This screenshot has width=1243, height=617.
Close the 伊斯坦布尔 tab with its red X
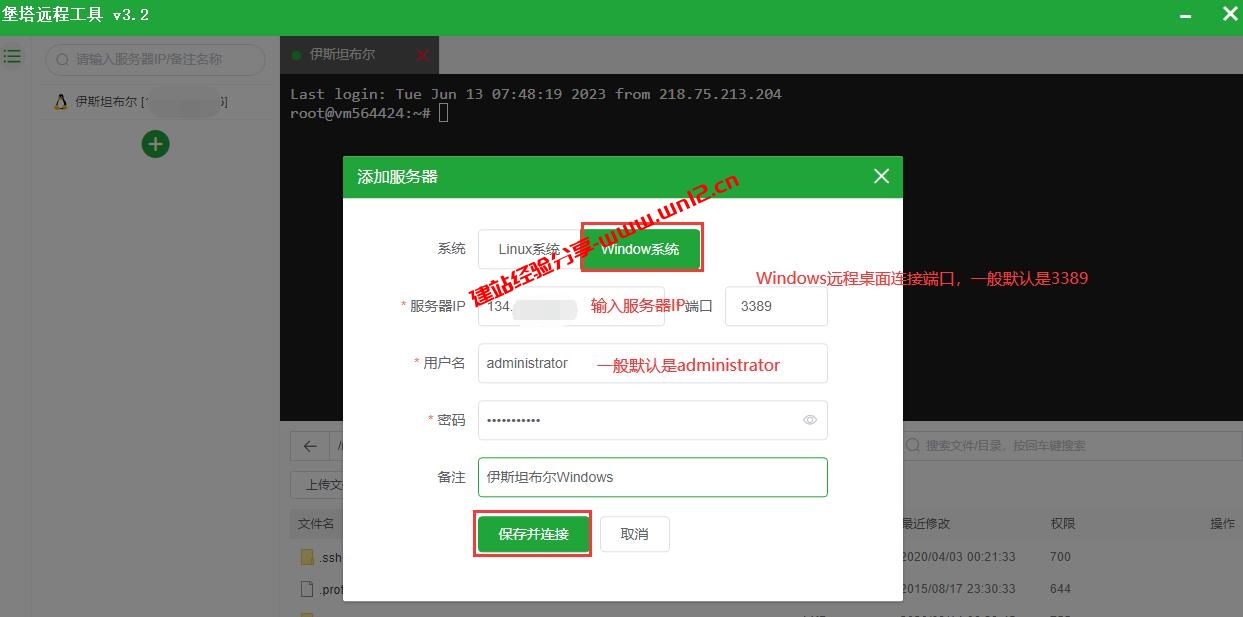pyautogui.click(x=421, y=55)
